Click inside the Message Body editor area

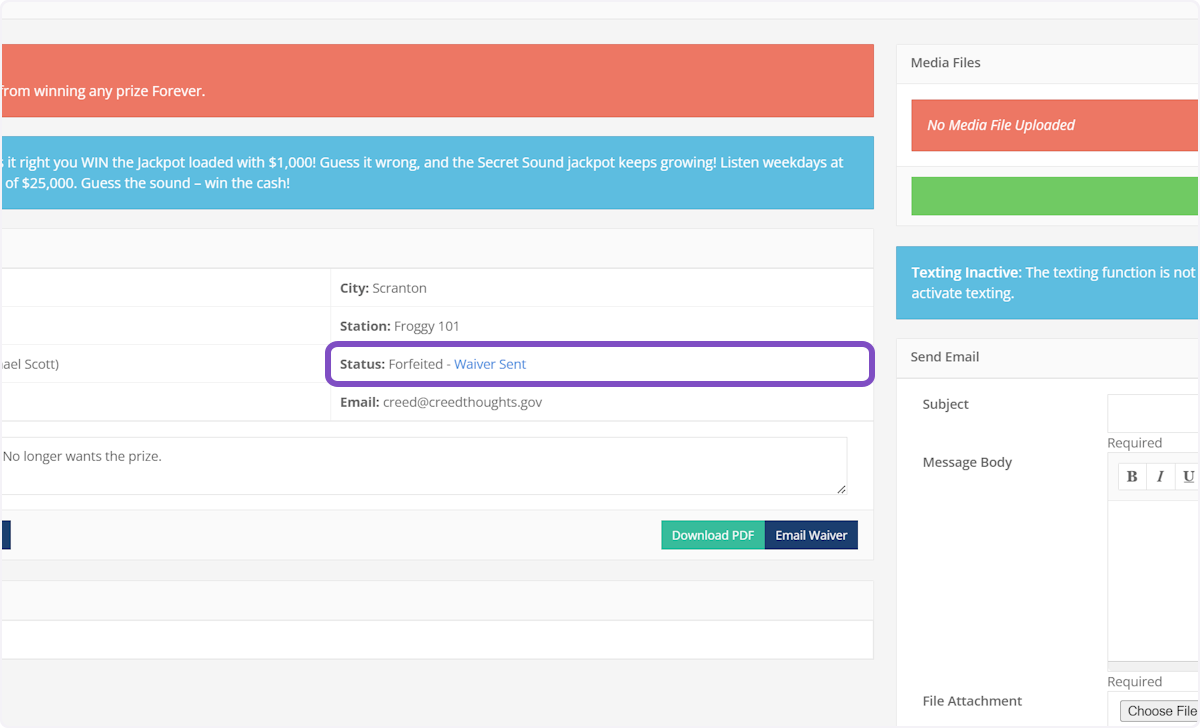coord(1153,580)
